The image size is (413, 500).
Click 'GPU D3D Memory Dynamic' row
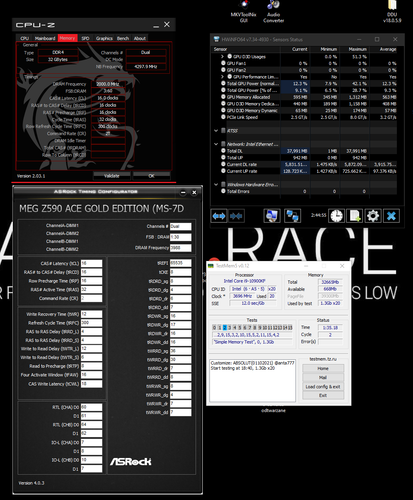point(309,110)
